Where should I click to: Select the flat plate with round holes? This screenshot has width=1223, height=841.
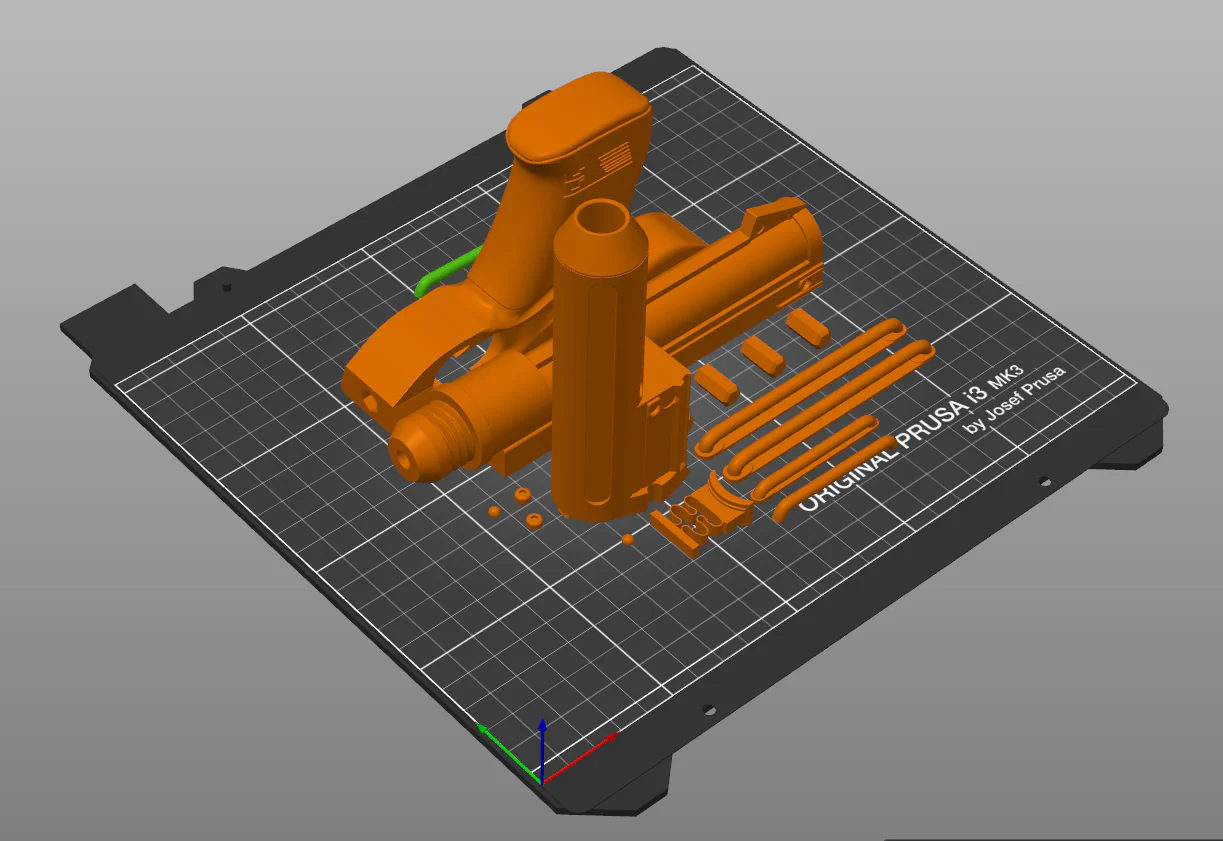[684, 525]
